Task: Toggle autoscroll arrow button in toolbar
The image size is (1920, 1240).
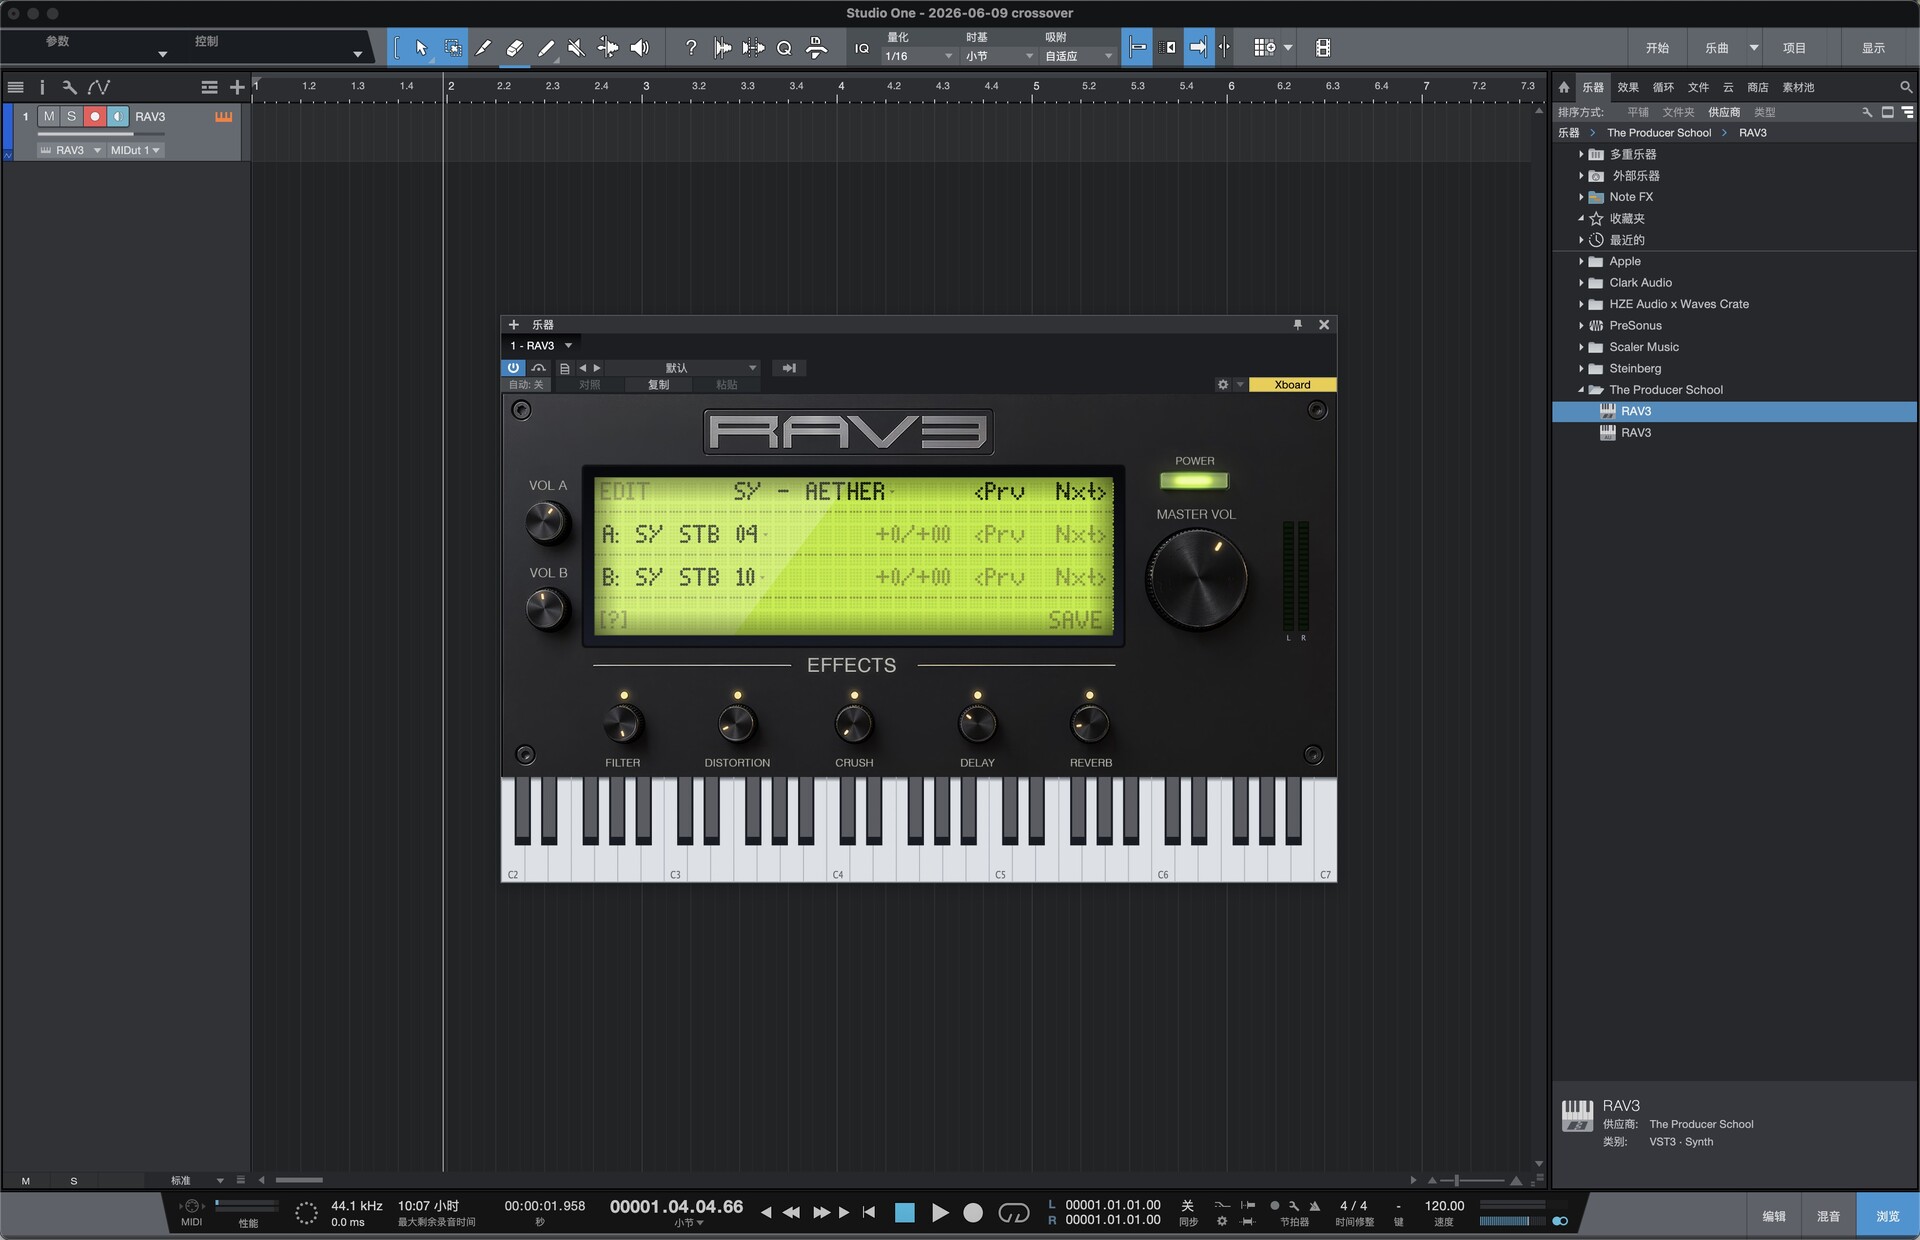Action: pos(1198,47)
